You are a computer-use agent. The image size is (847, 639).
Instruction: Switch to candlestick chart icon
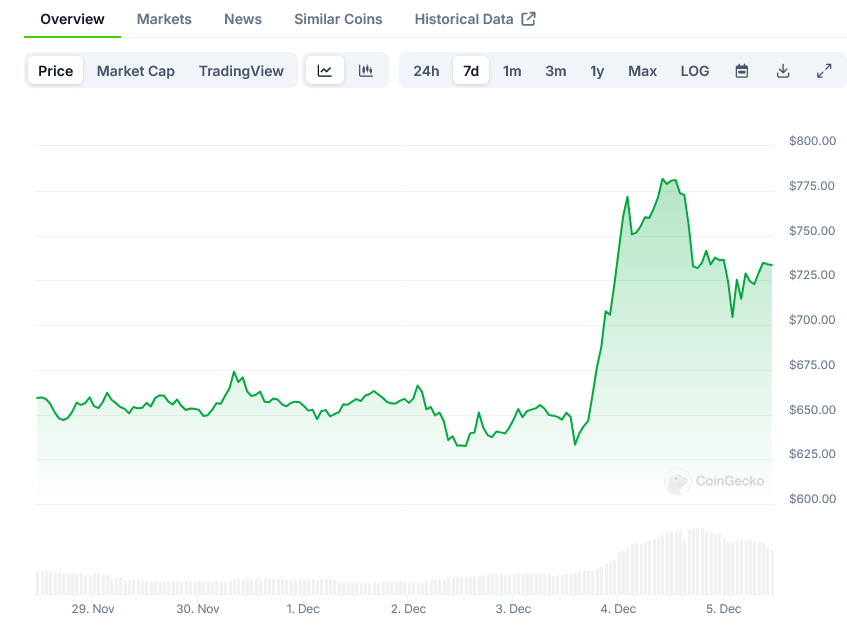tap(366, 71)
